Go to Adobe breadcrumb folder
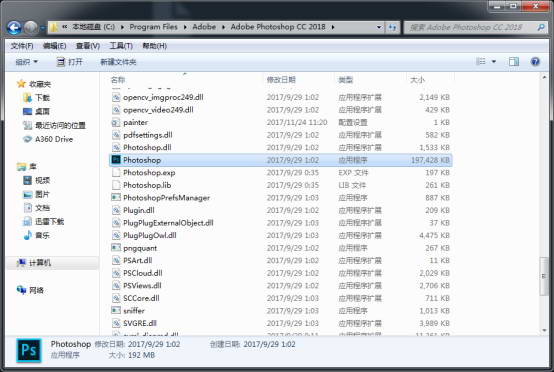The image size is (554, 372). [x=204, y=27]
